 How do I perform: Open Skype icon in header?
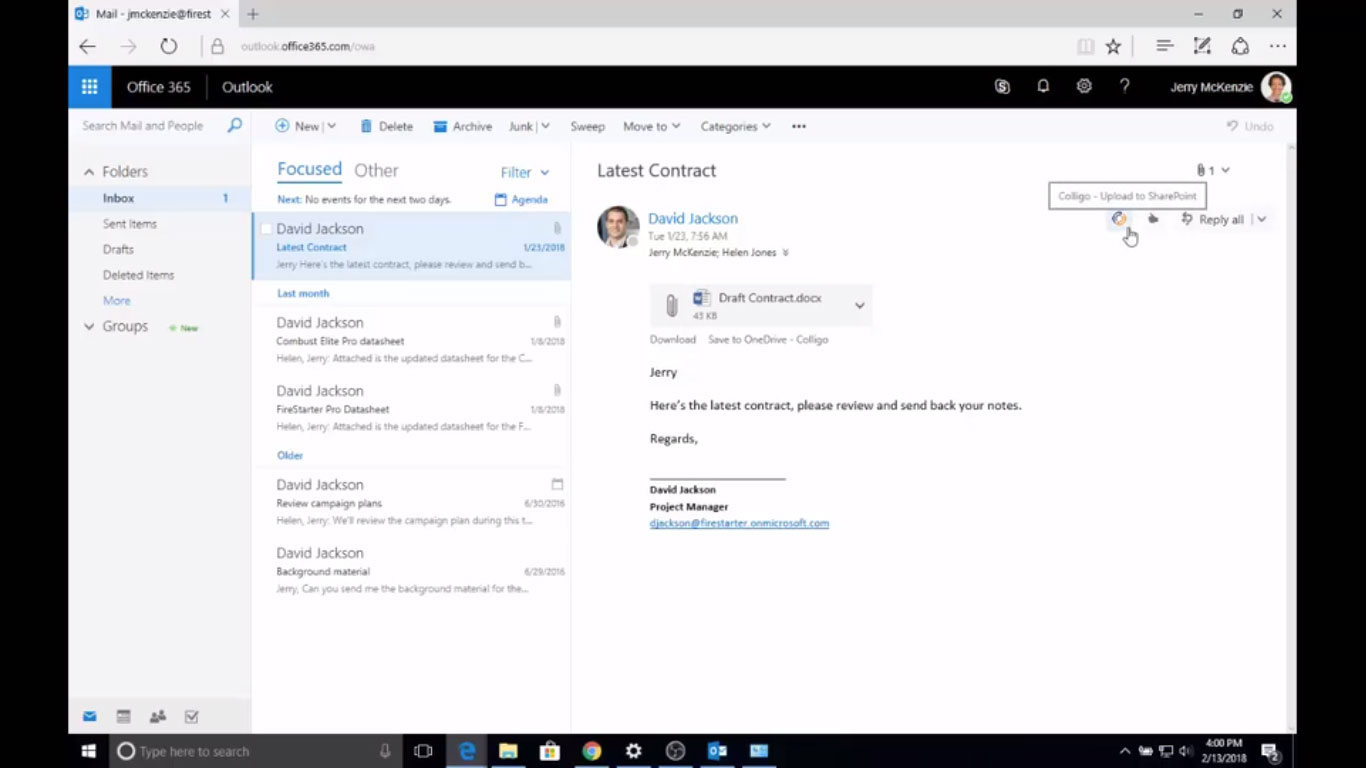tap(1002, 87)
